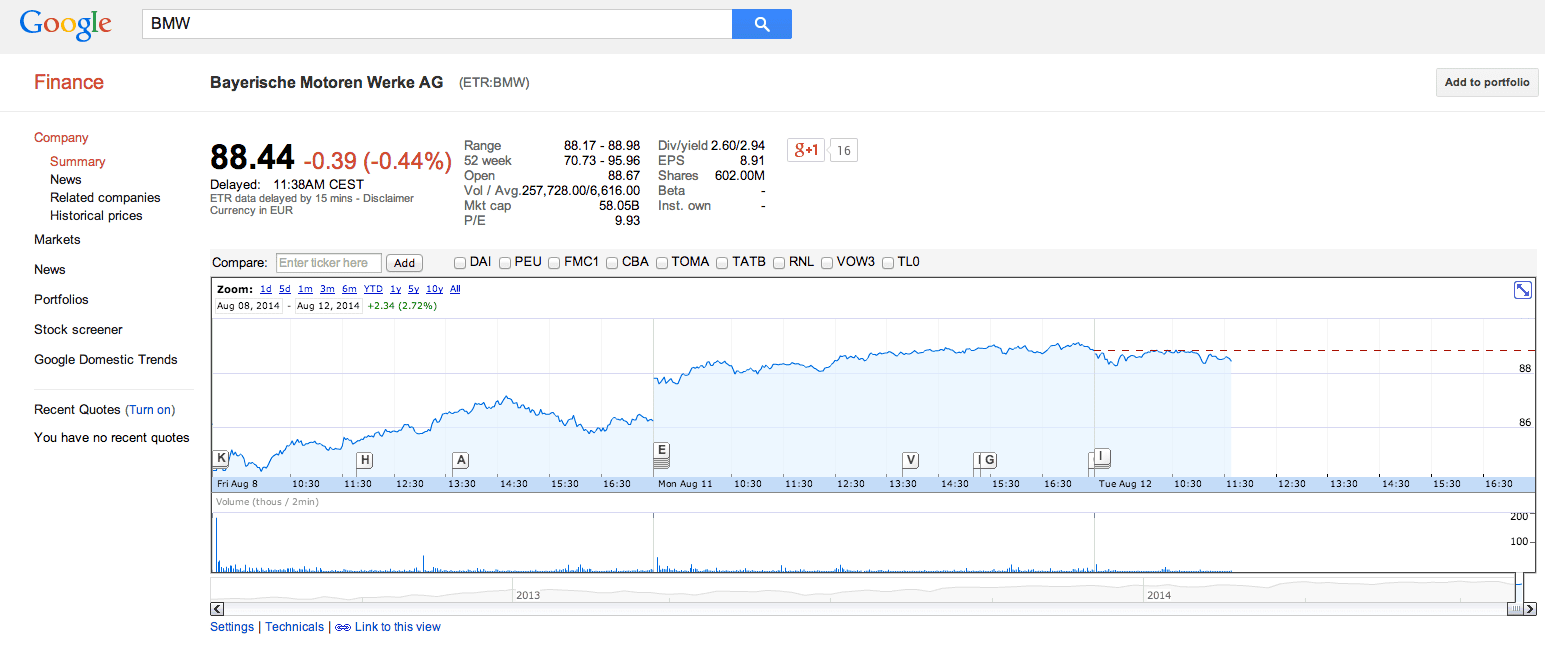Click the g+1 share button
The width and height of the screenshot is (1545, 646).
point(806,150)
